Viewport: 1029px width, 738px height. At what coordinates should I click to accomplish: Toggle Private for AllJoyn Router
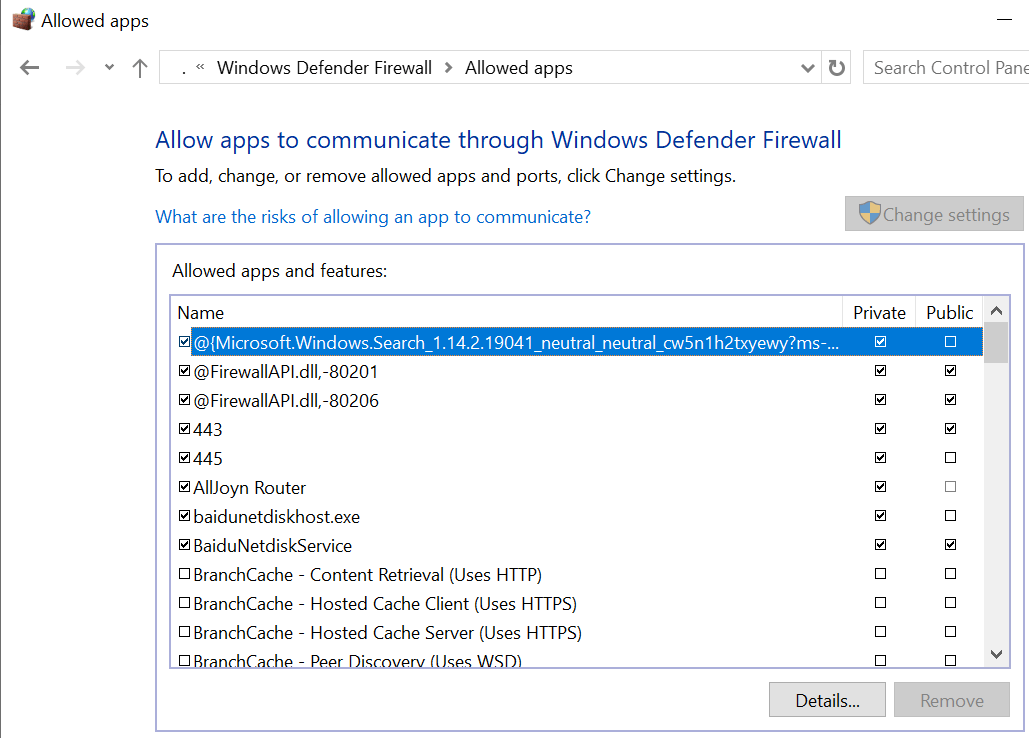[881, 487]
